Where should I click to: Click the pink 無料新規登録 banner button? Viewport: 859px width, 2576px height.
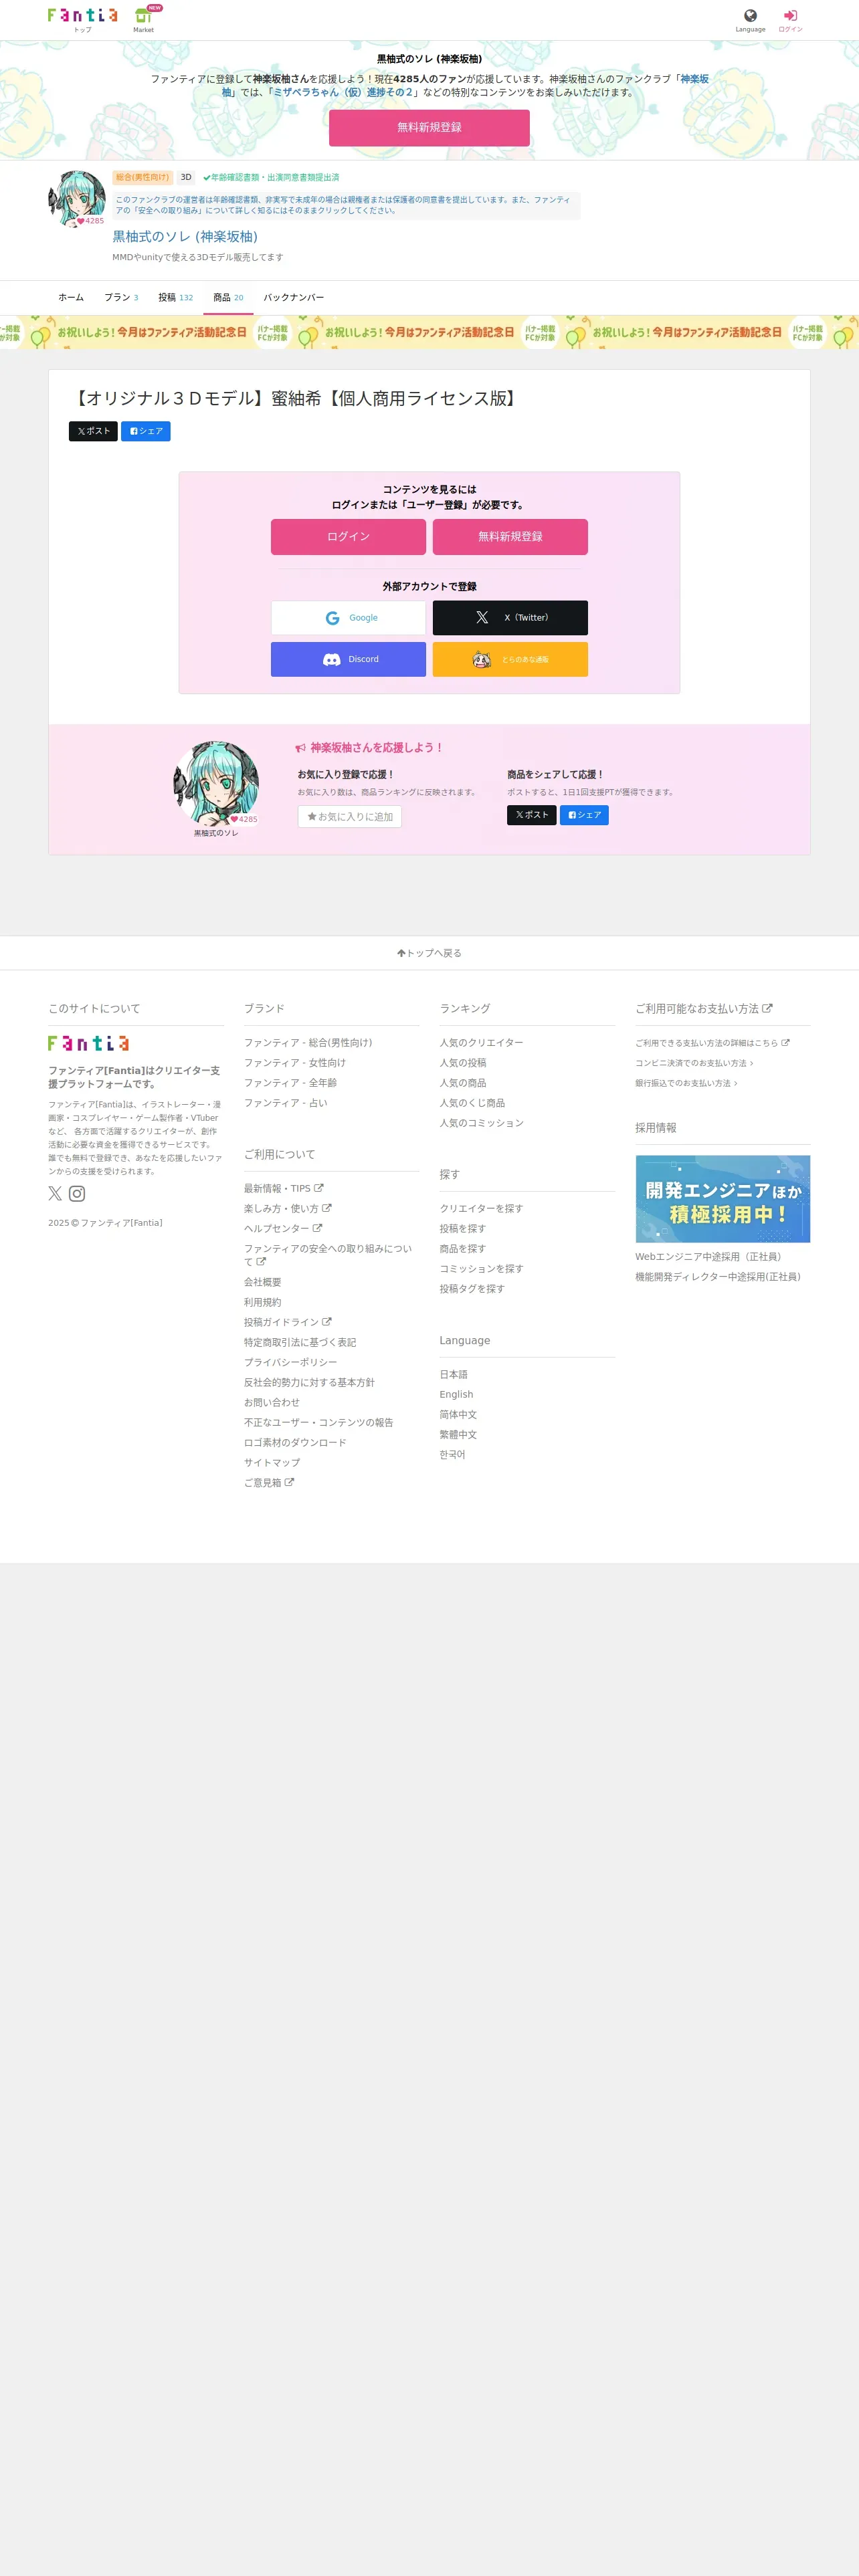[x=429, y=128]
